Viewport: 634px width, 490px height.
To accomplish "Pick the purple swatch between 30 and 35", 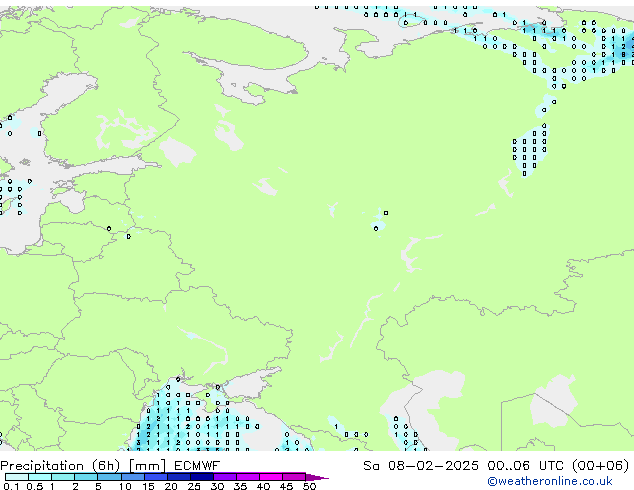I will [x=225, y=477].
